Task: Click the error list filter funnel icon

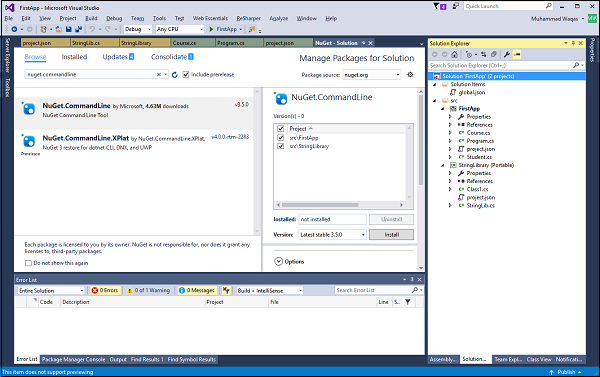Action: click(x=408, y=302)
